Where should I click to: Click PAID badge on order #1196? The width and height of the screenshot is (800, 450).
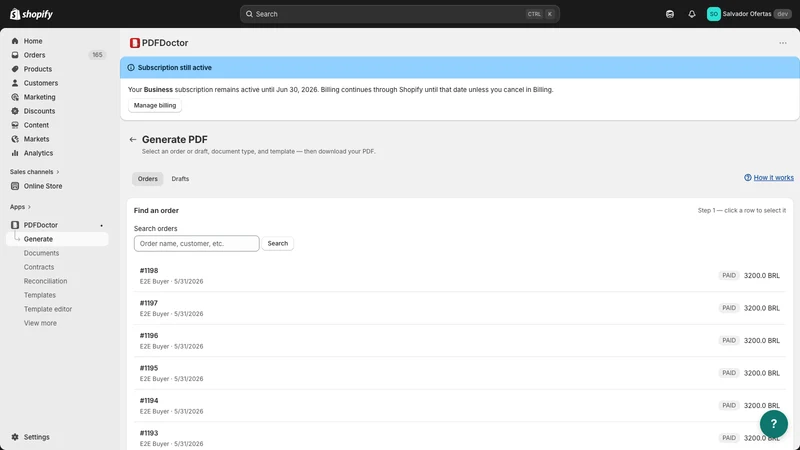729,340
